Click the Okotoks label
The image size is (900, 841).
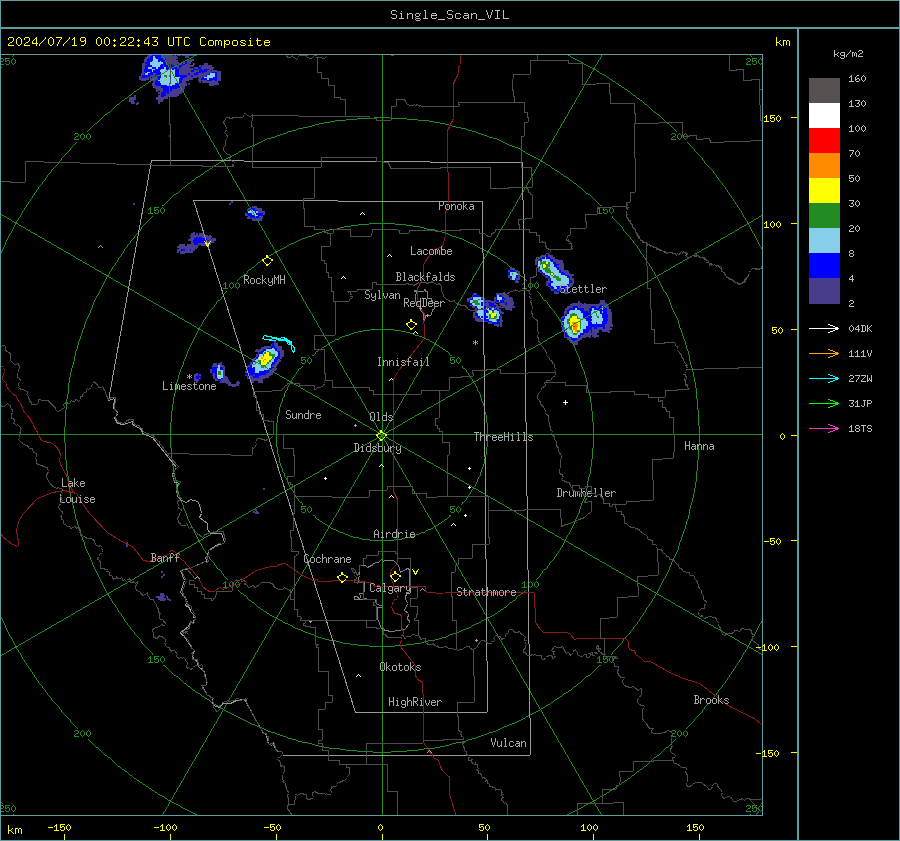click(x=400, y=667)
